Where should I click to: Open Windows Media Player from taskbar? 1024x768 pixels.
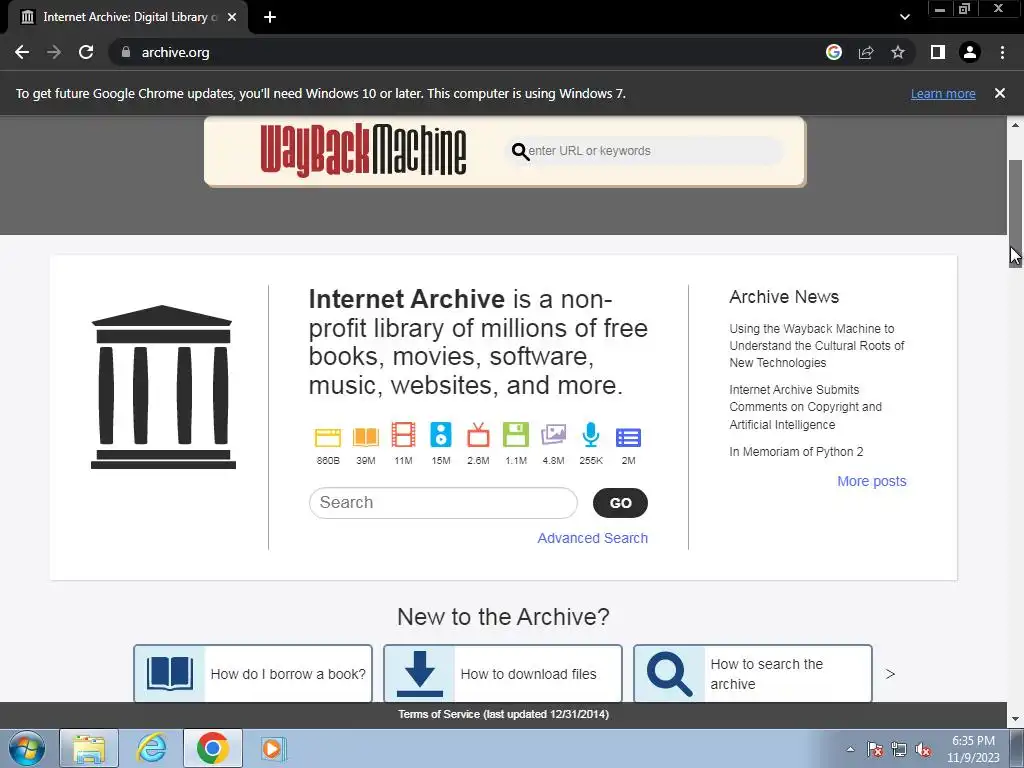272,748
